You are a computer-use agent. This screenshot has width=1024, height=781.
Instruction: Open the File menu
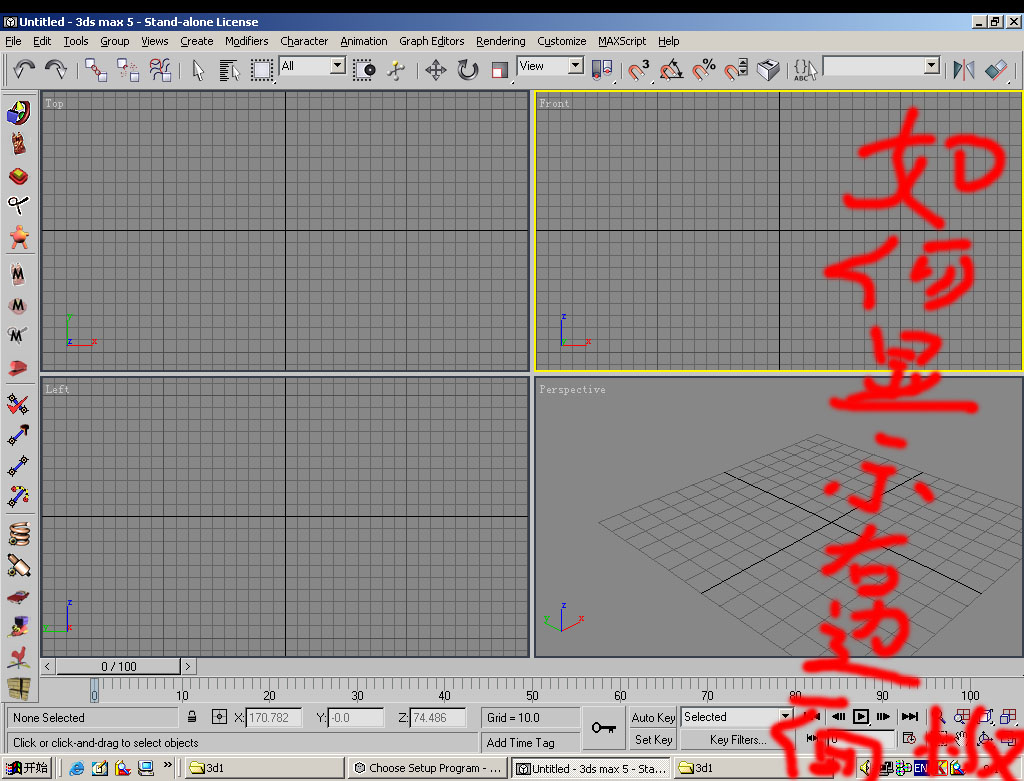13,41
